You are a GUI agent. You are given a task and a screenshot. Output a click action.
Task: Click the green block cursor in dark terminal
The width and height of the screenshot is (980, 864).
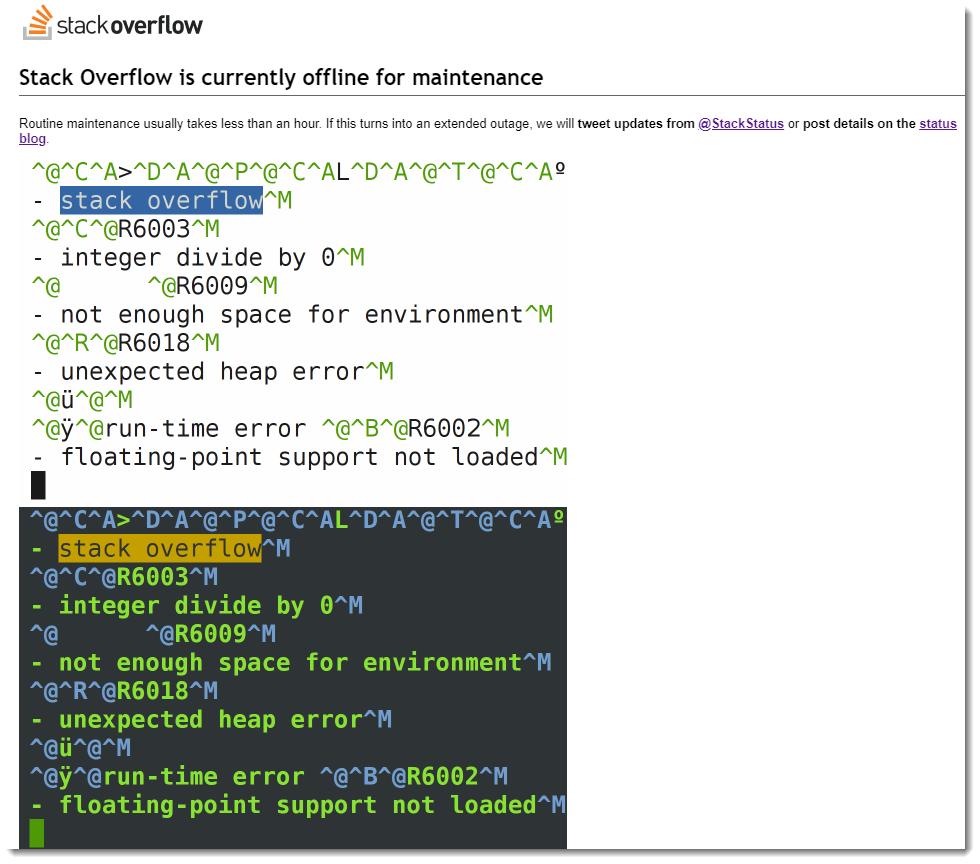pos(37,833)
